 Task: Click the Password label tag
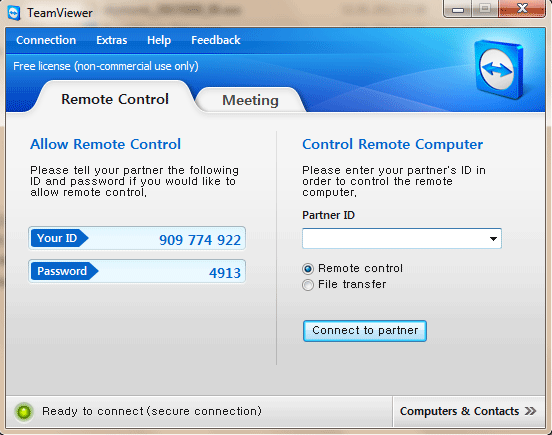(x=64, y=271)
